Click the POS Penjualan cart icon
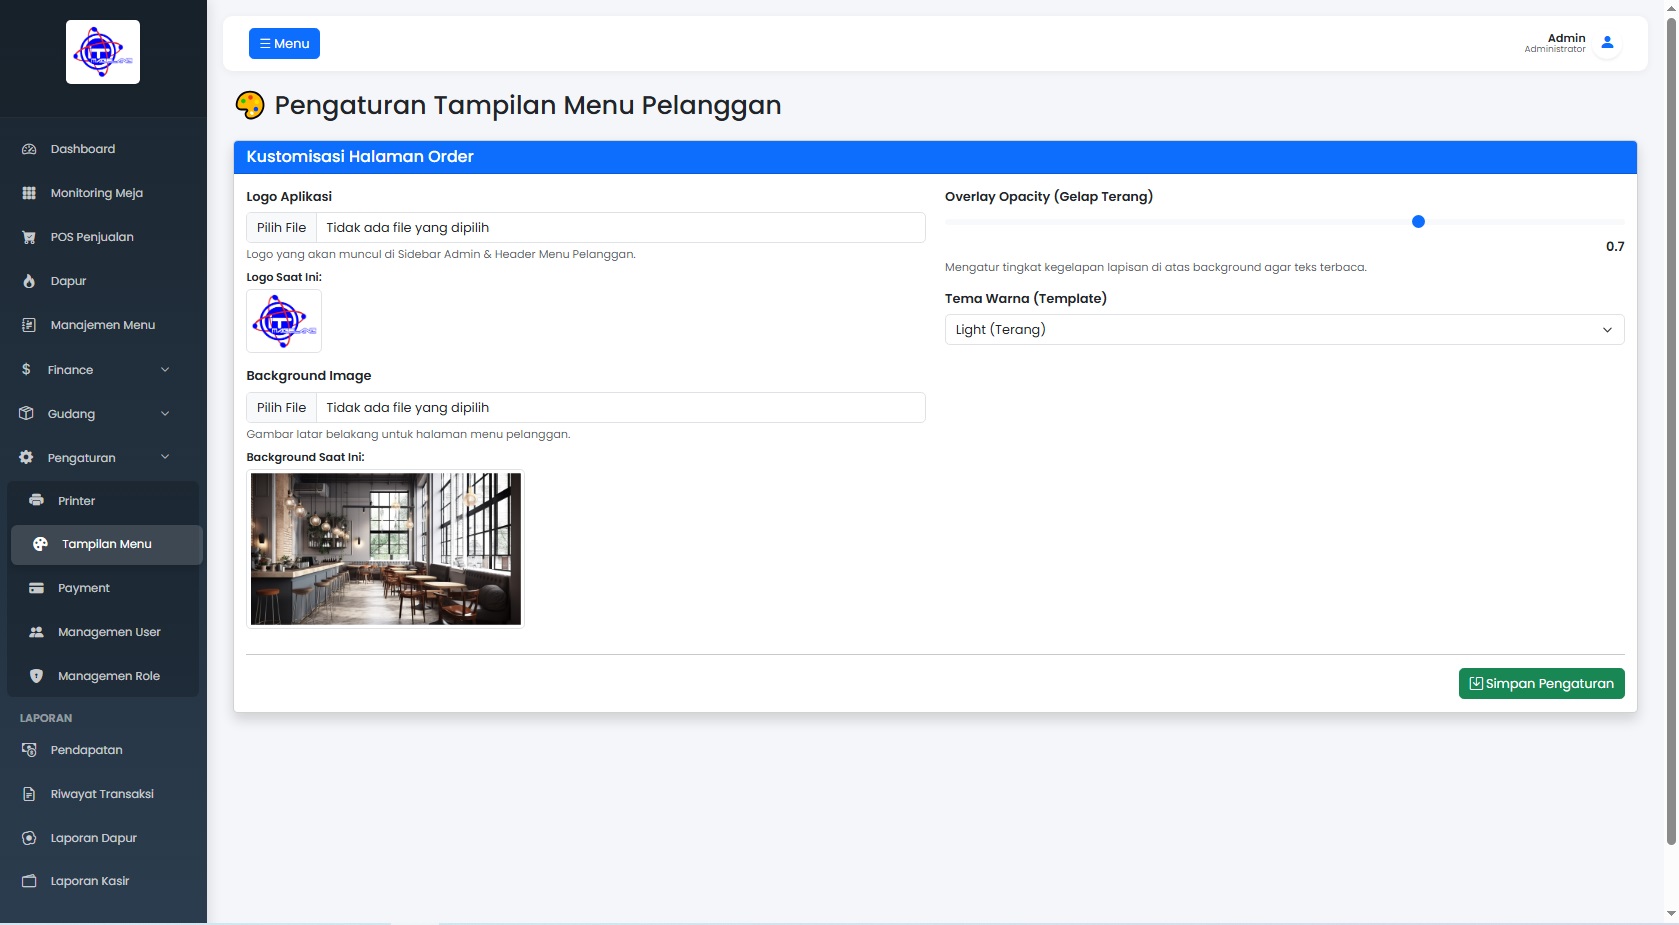The height and width of the screenshot is (925, 1679). pyautogui.click(x=29, y=237)
